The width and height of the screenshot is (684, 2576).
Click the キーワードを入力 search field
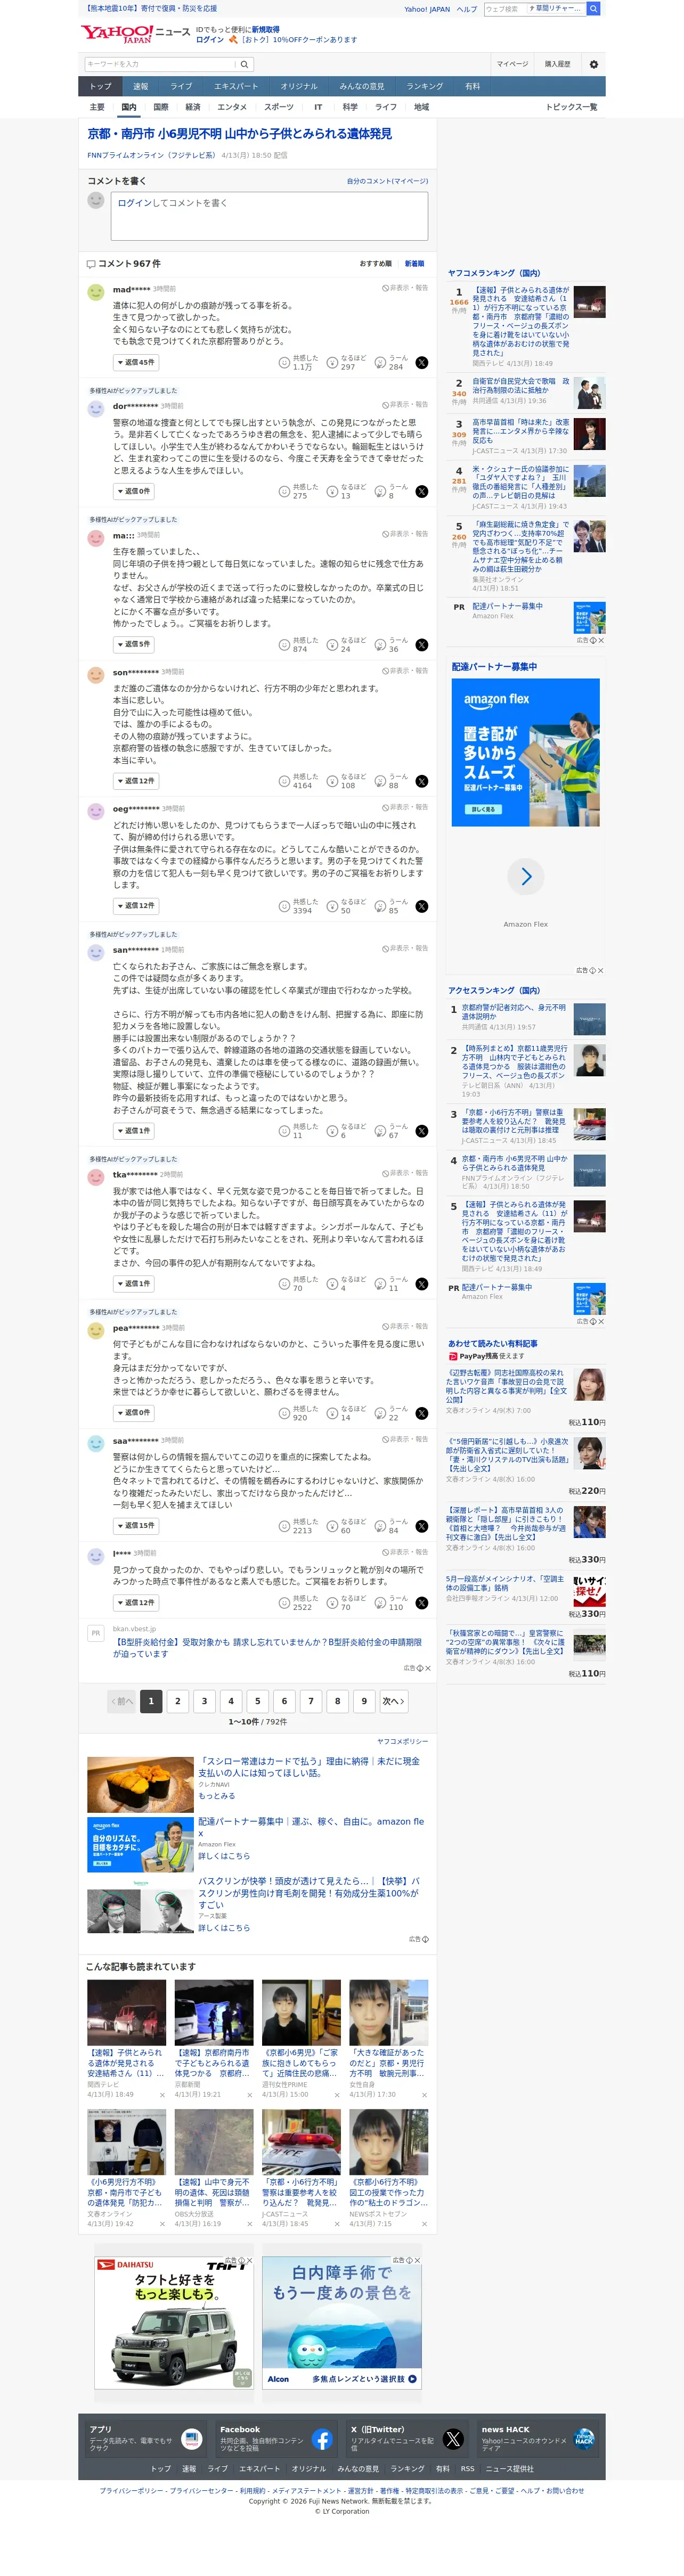160,64
